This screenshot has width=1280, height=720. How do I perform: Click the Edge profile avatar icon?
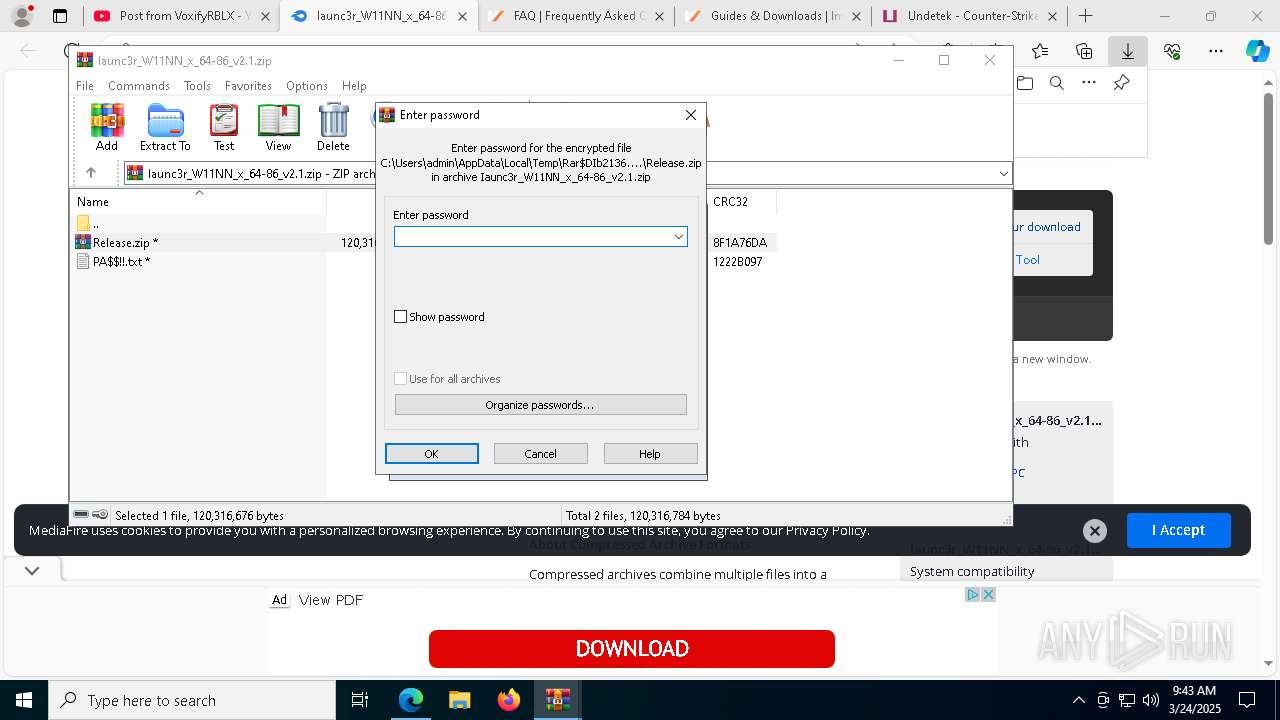pyautogui.click(x=22, y=16)
